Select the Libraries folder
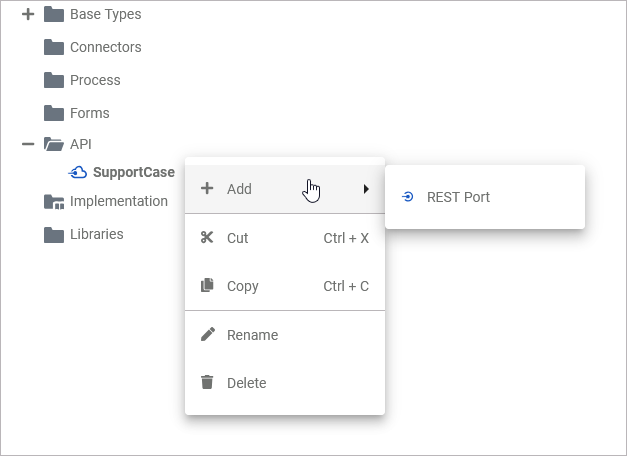This screenshot has height=456, width=627. (x=96, y=234)
